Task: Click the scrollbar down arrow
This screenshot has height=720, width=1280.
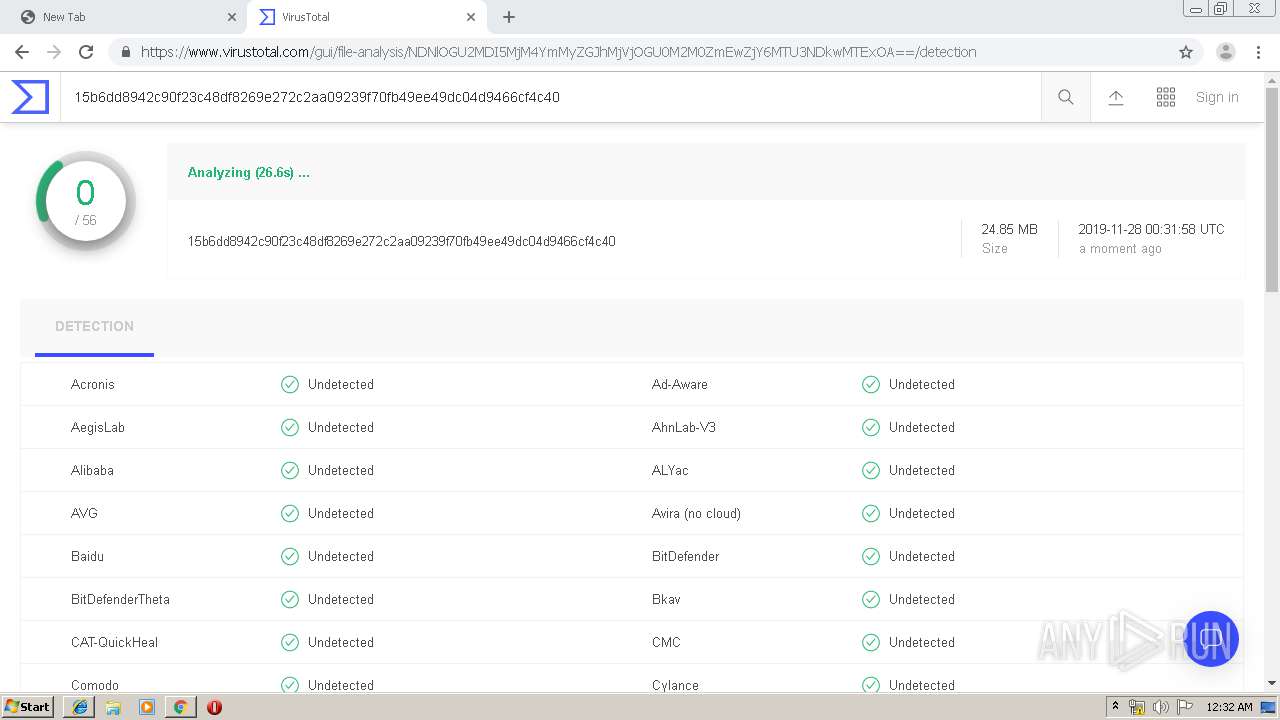Action: coord(1272,683)
